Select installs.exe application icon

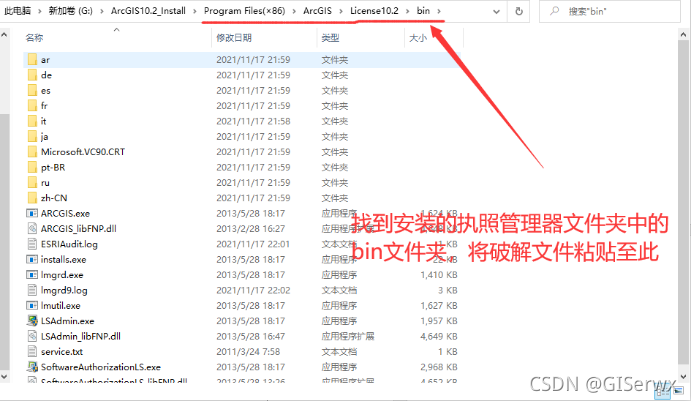click(32, 259)
